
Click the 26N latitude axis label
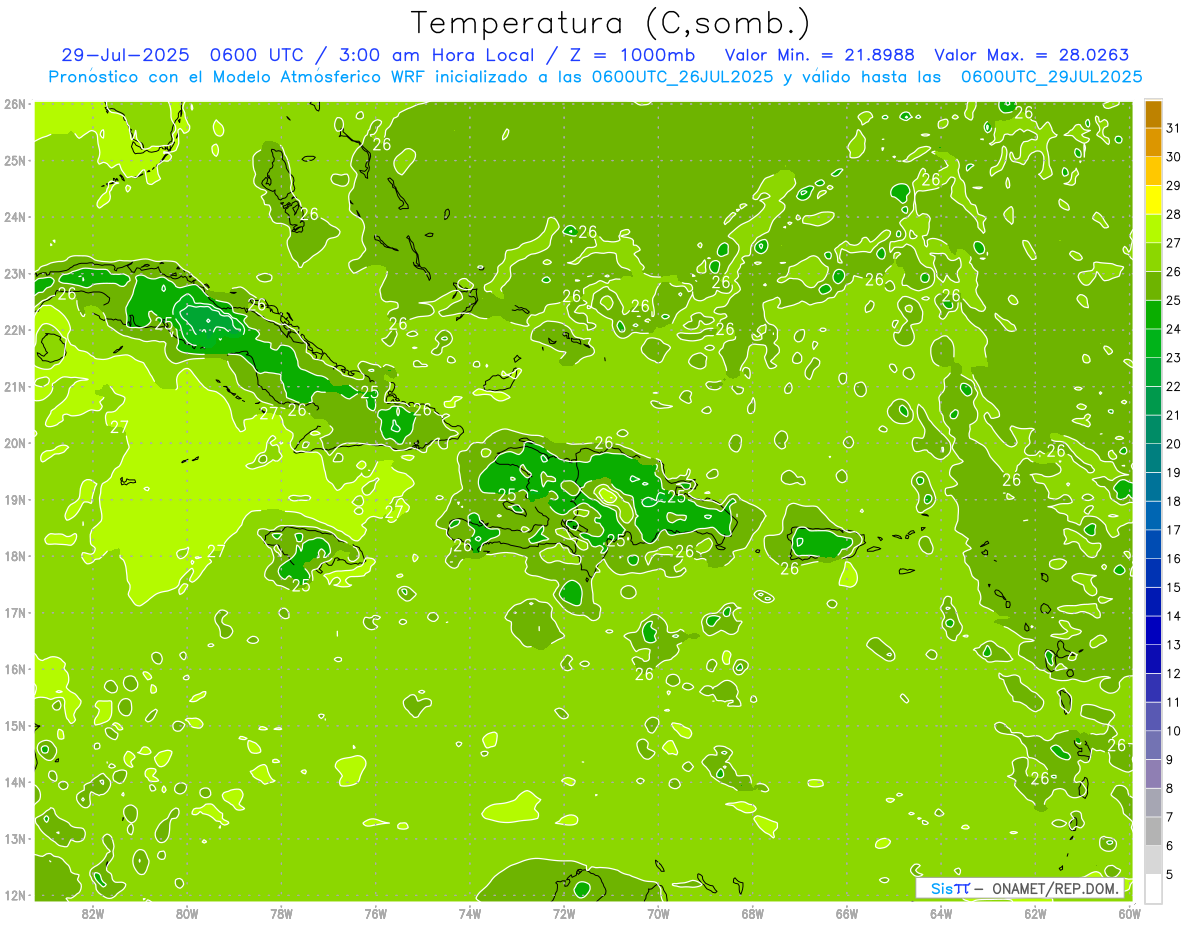pyautogui.click(x=14, y=104)
